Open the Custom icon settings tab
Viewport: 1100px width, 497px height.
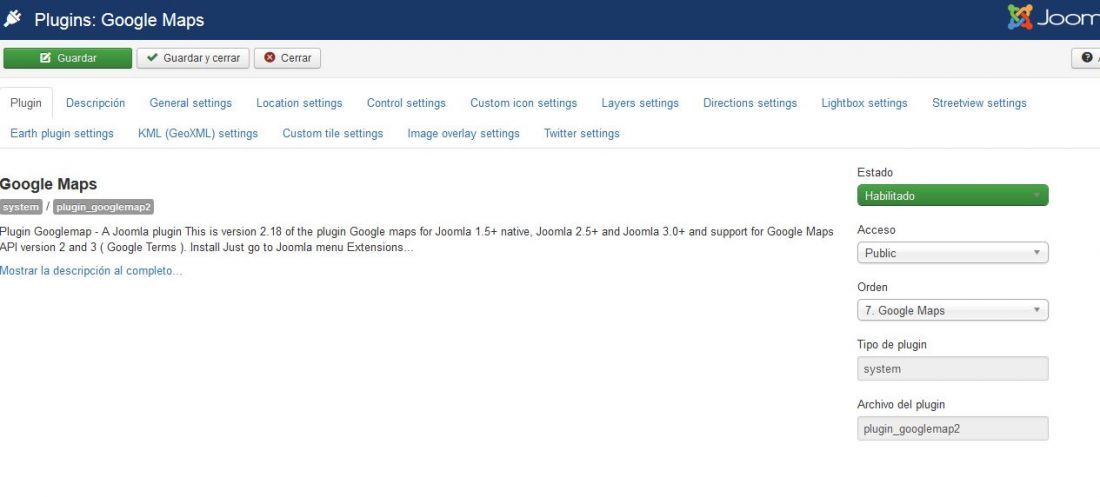[x=523, y=103]
